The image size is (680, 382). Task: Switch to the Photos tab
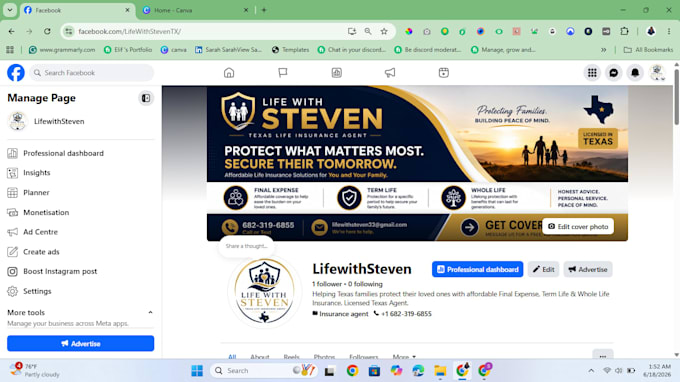[x=324, y=357]
